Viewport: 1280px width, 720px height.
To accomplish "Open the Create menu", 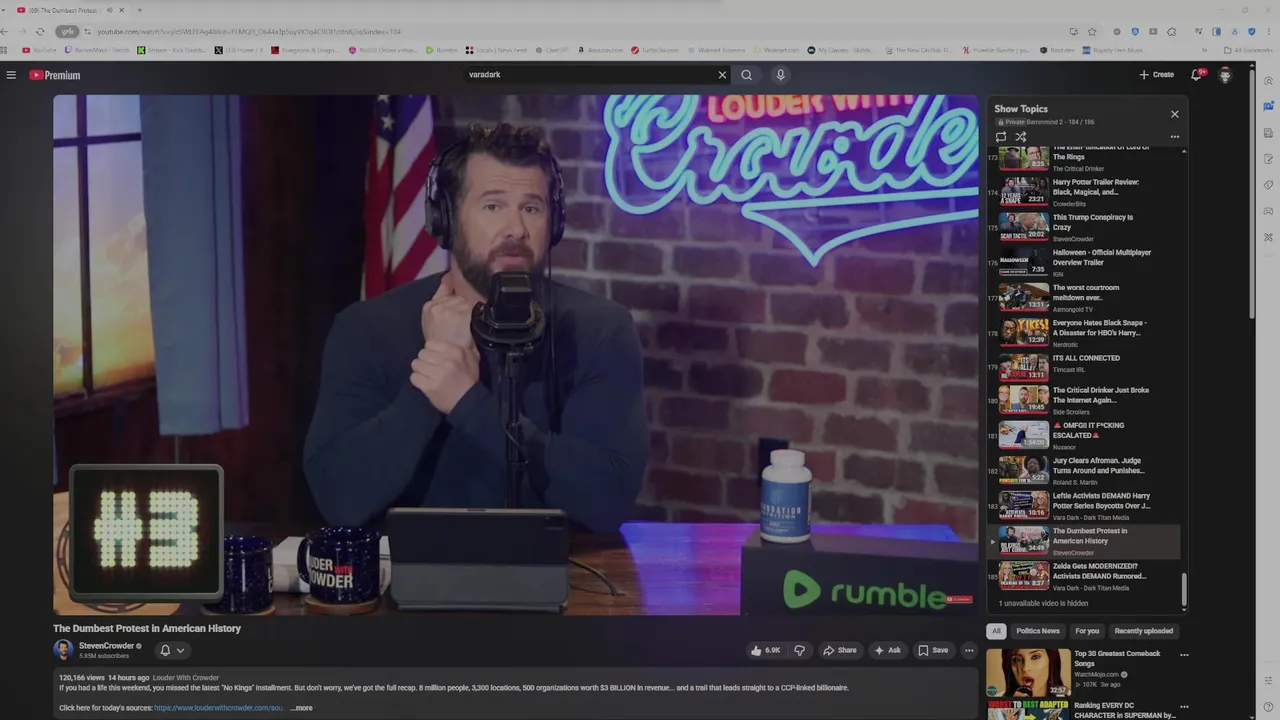I will pos(1157,75).
